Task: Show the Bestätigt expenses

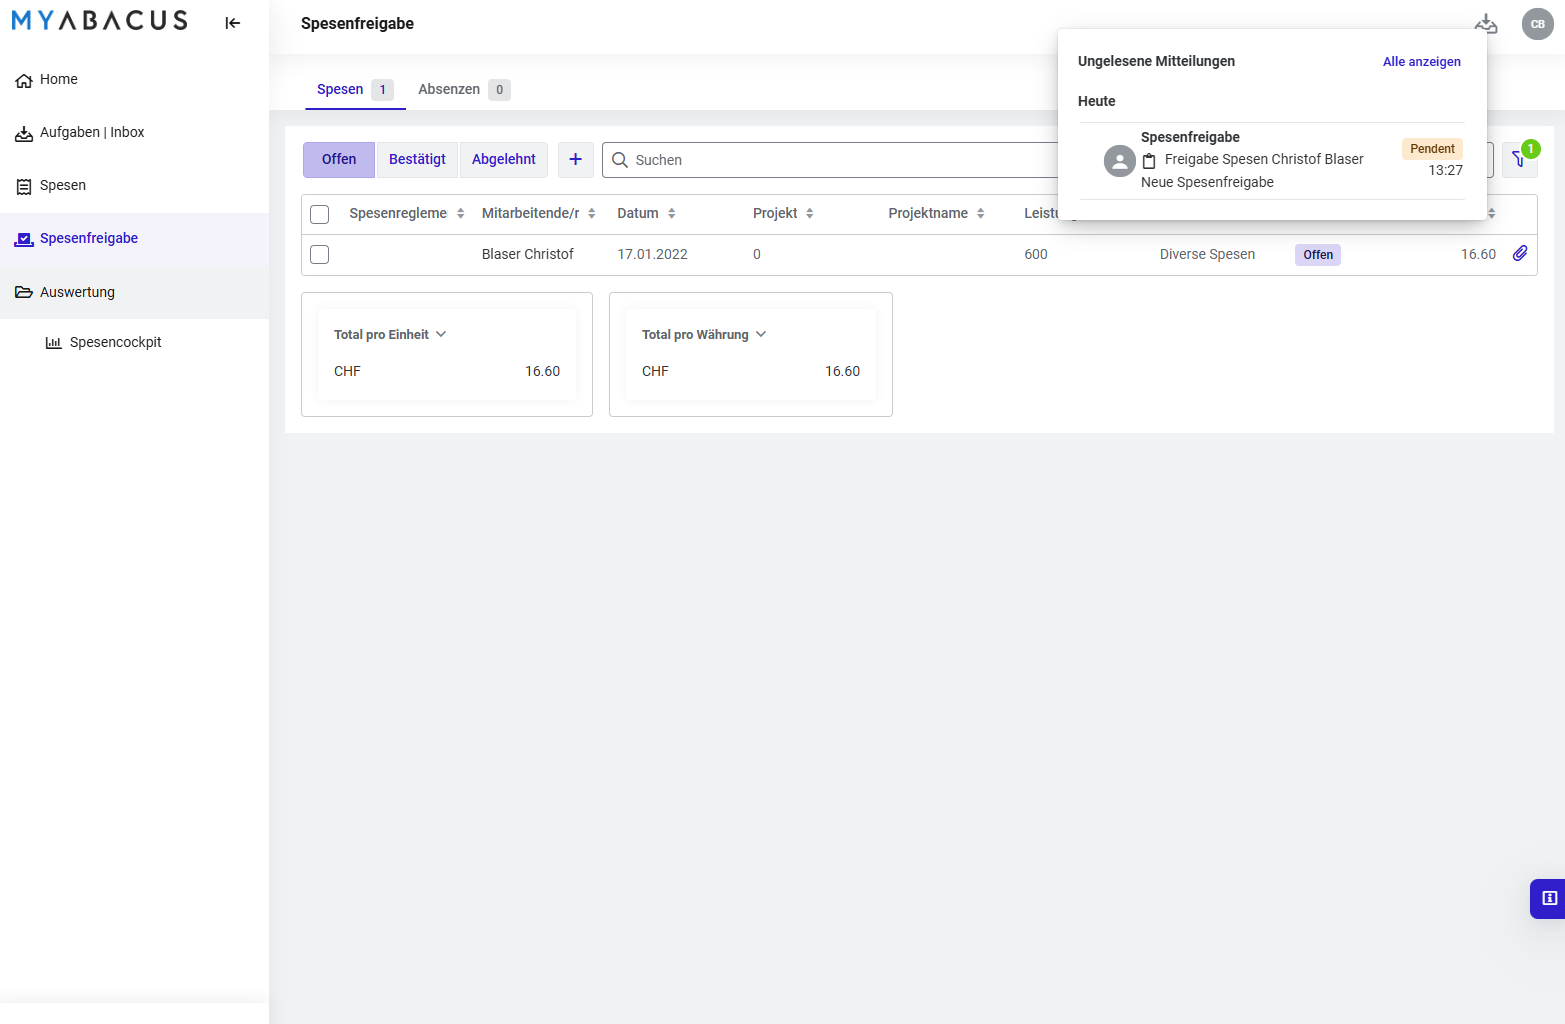Action: (x=417, y=160)
